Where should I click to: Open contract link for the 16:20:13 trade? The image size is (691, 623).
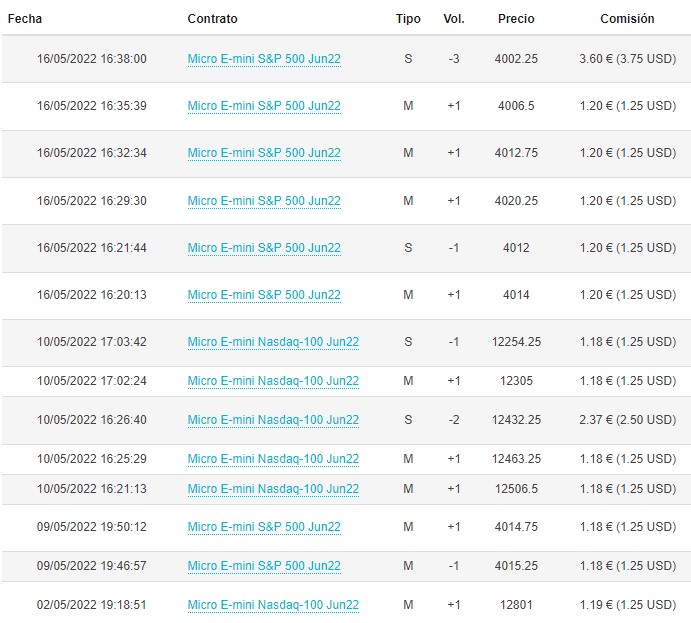click(264, 295)
